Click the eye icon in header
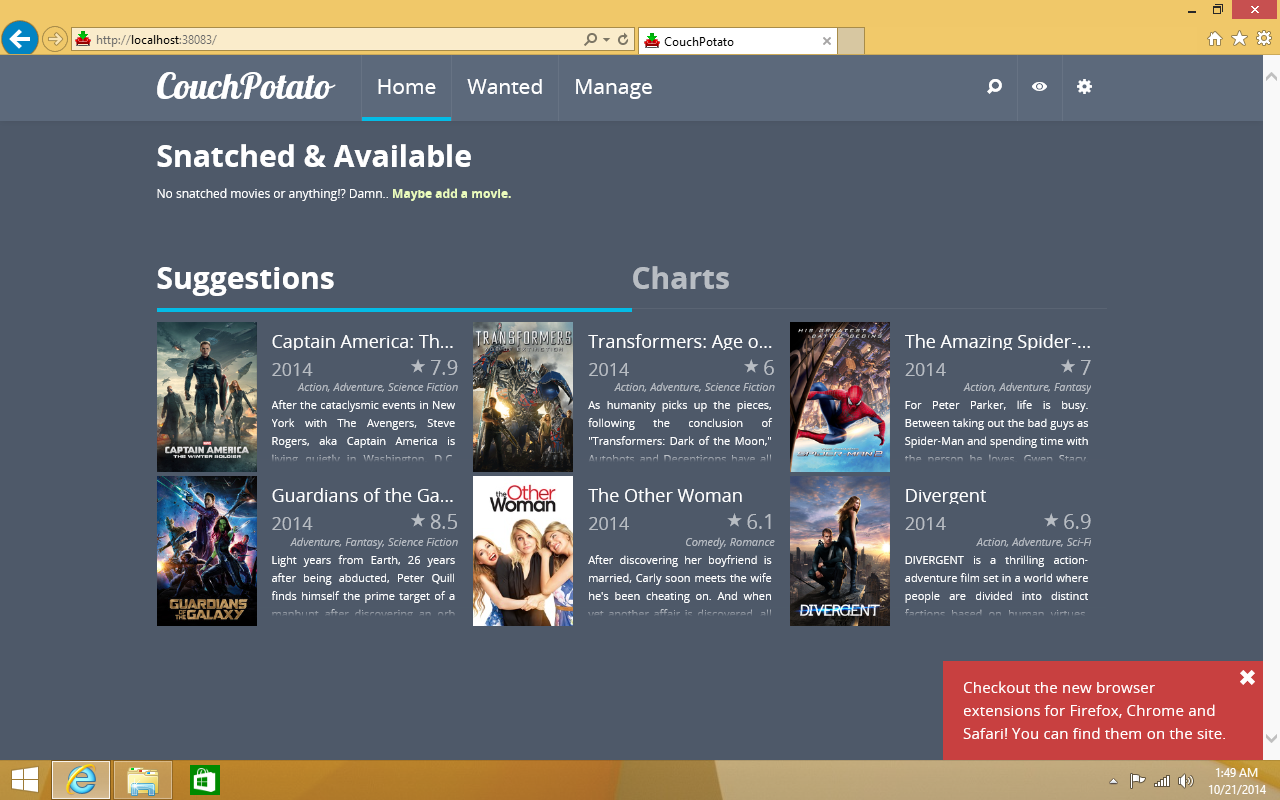This screenshot has width=1280, height=800. [1040, 87]
